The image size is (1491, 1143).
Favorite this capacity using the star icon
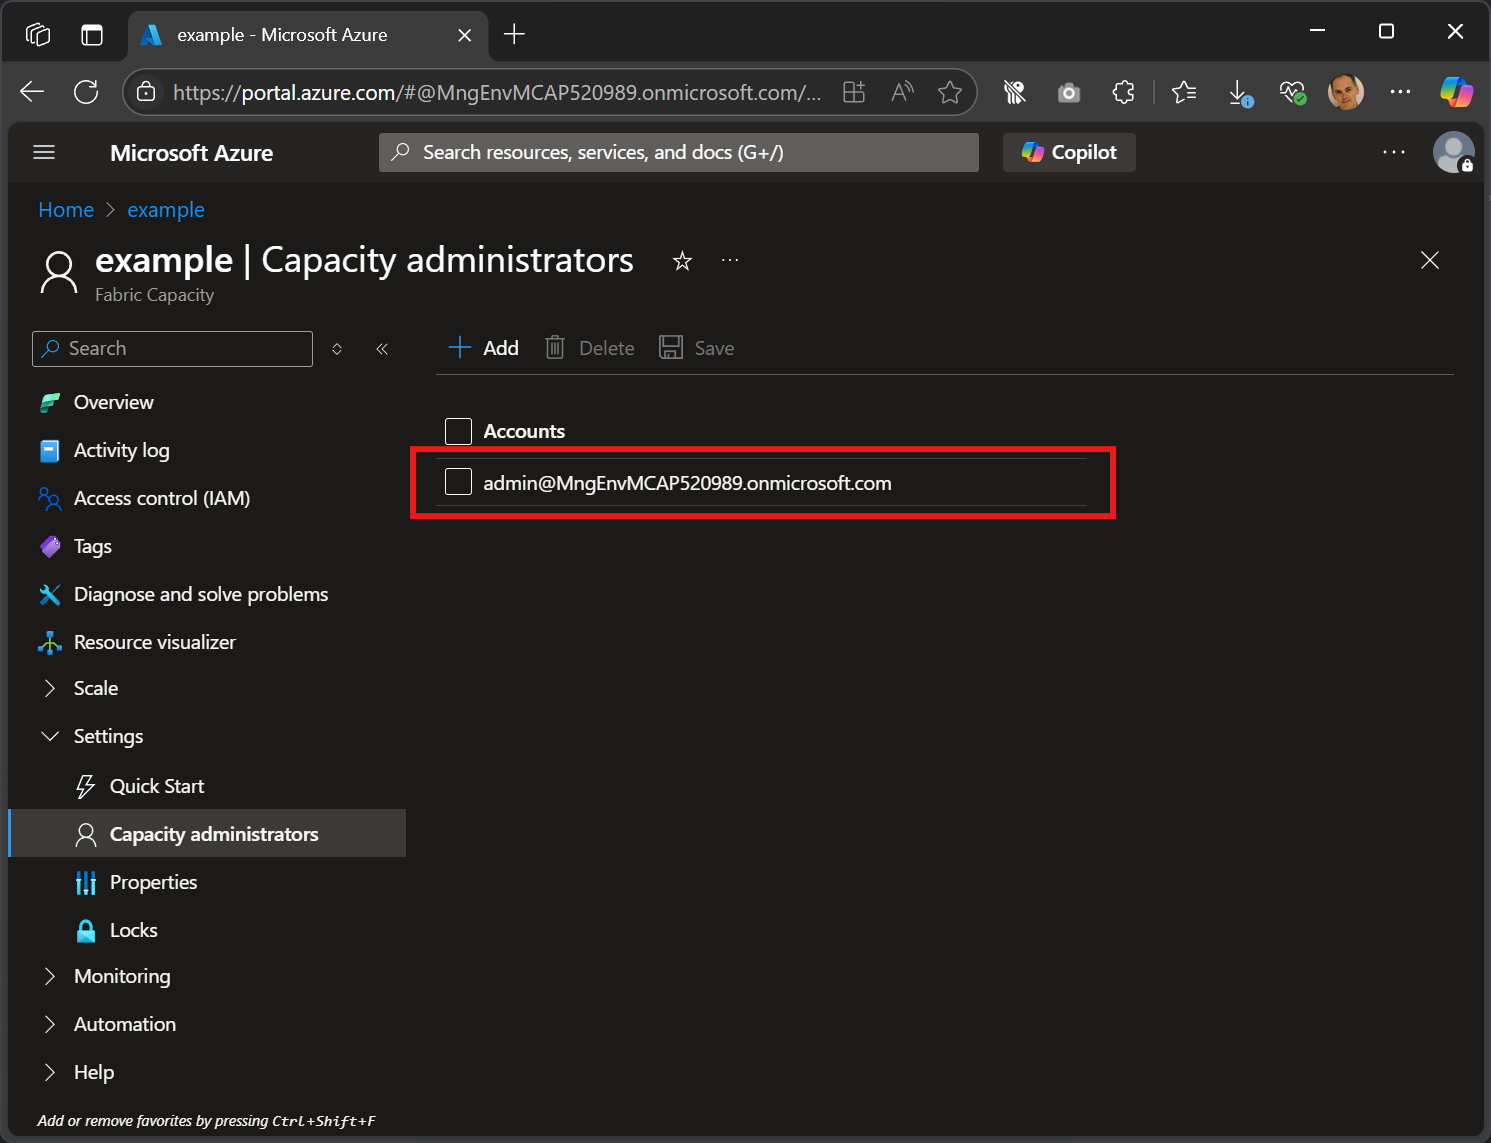pos(682,260)
